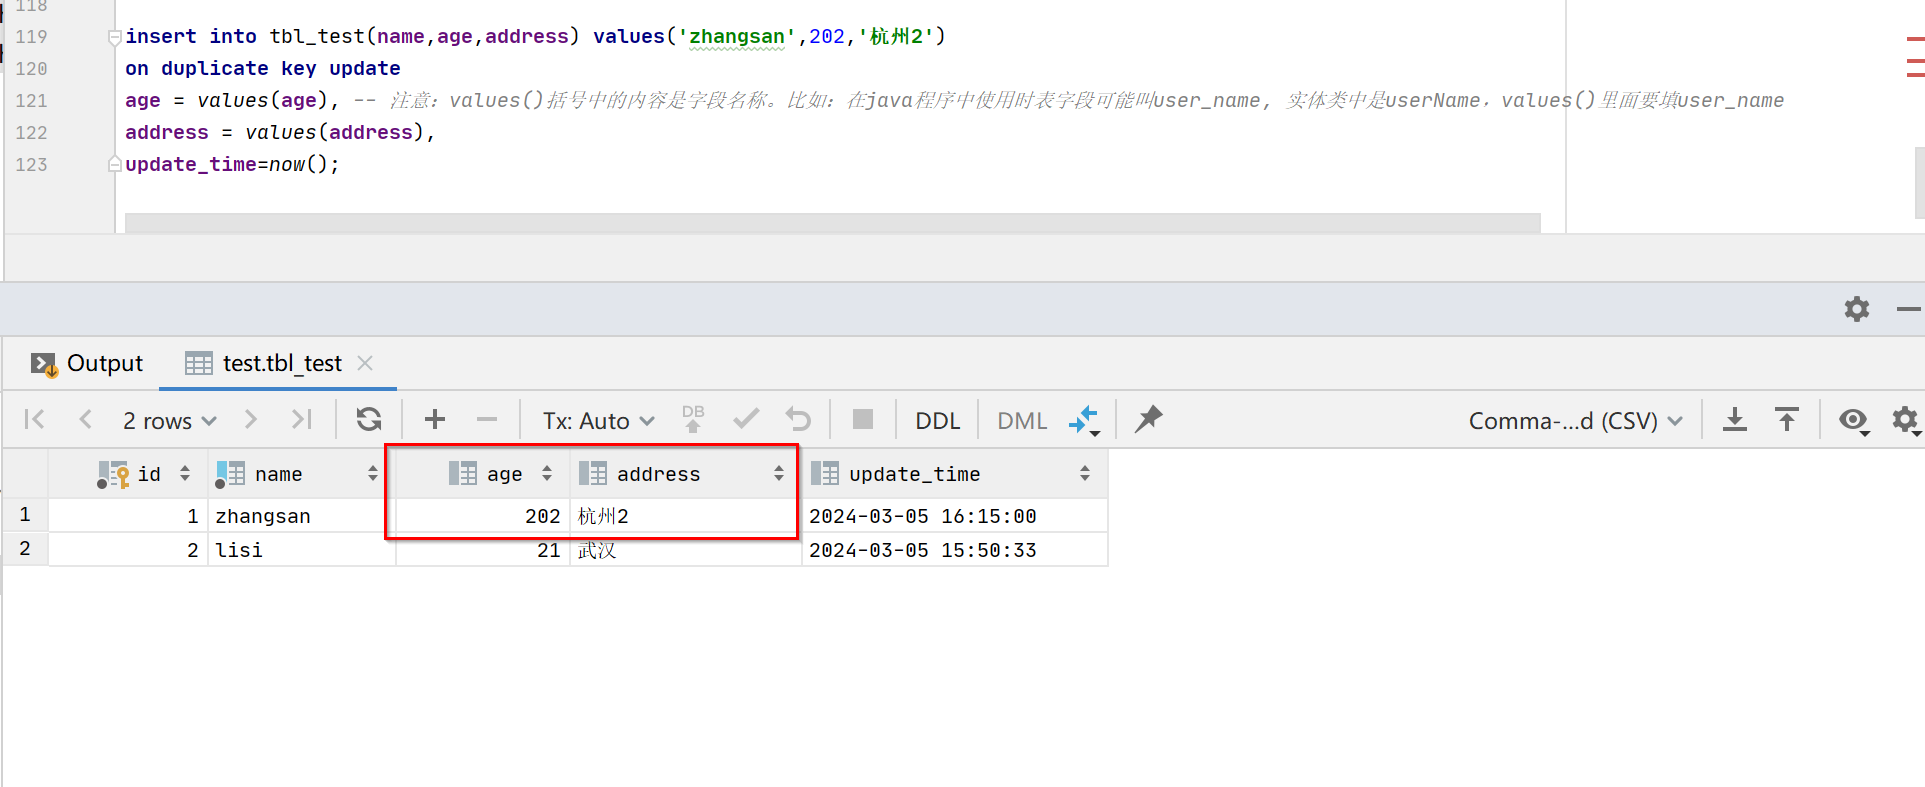
Task: Open tool window settings gear
Action: point(1857,309)
